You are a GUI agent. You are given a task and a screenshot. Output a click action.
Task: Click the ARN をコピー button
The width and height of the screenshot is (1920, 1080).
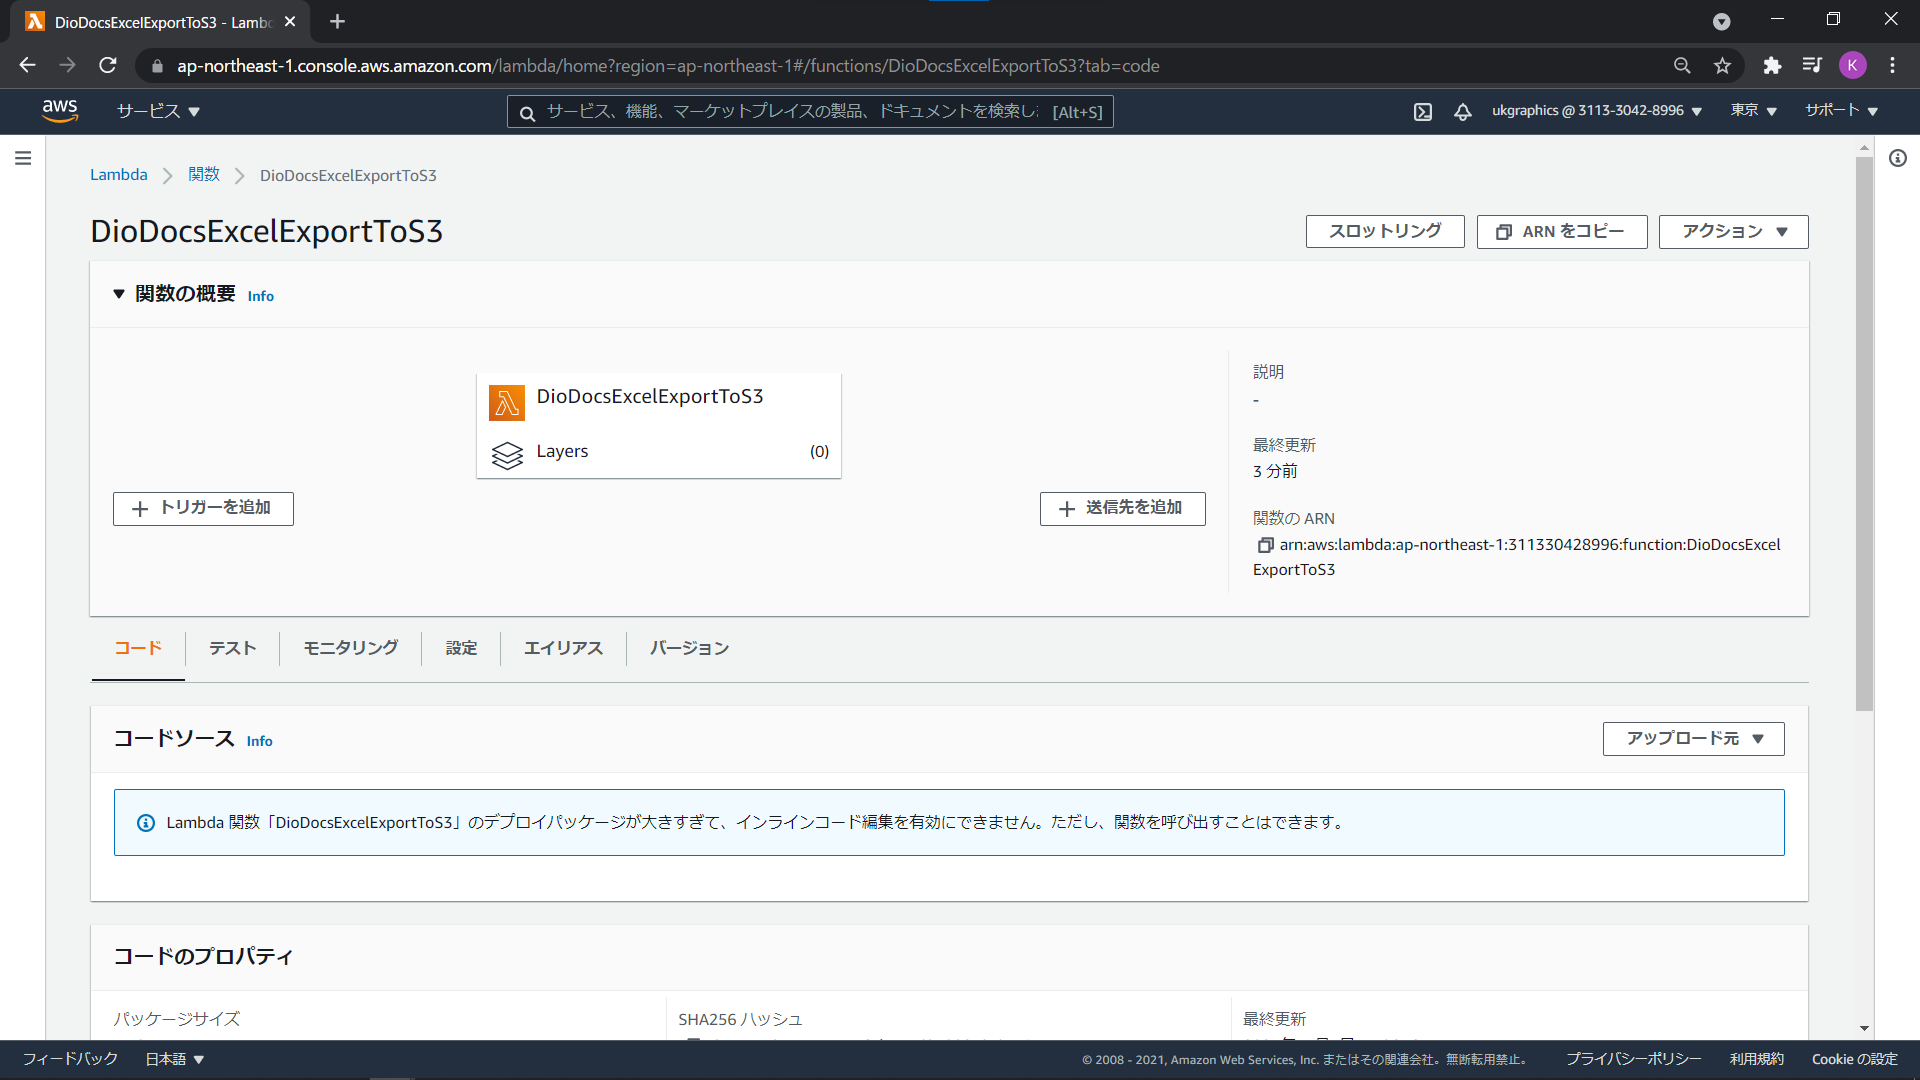(1562, 232)
